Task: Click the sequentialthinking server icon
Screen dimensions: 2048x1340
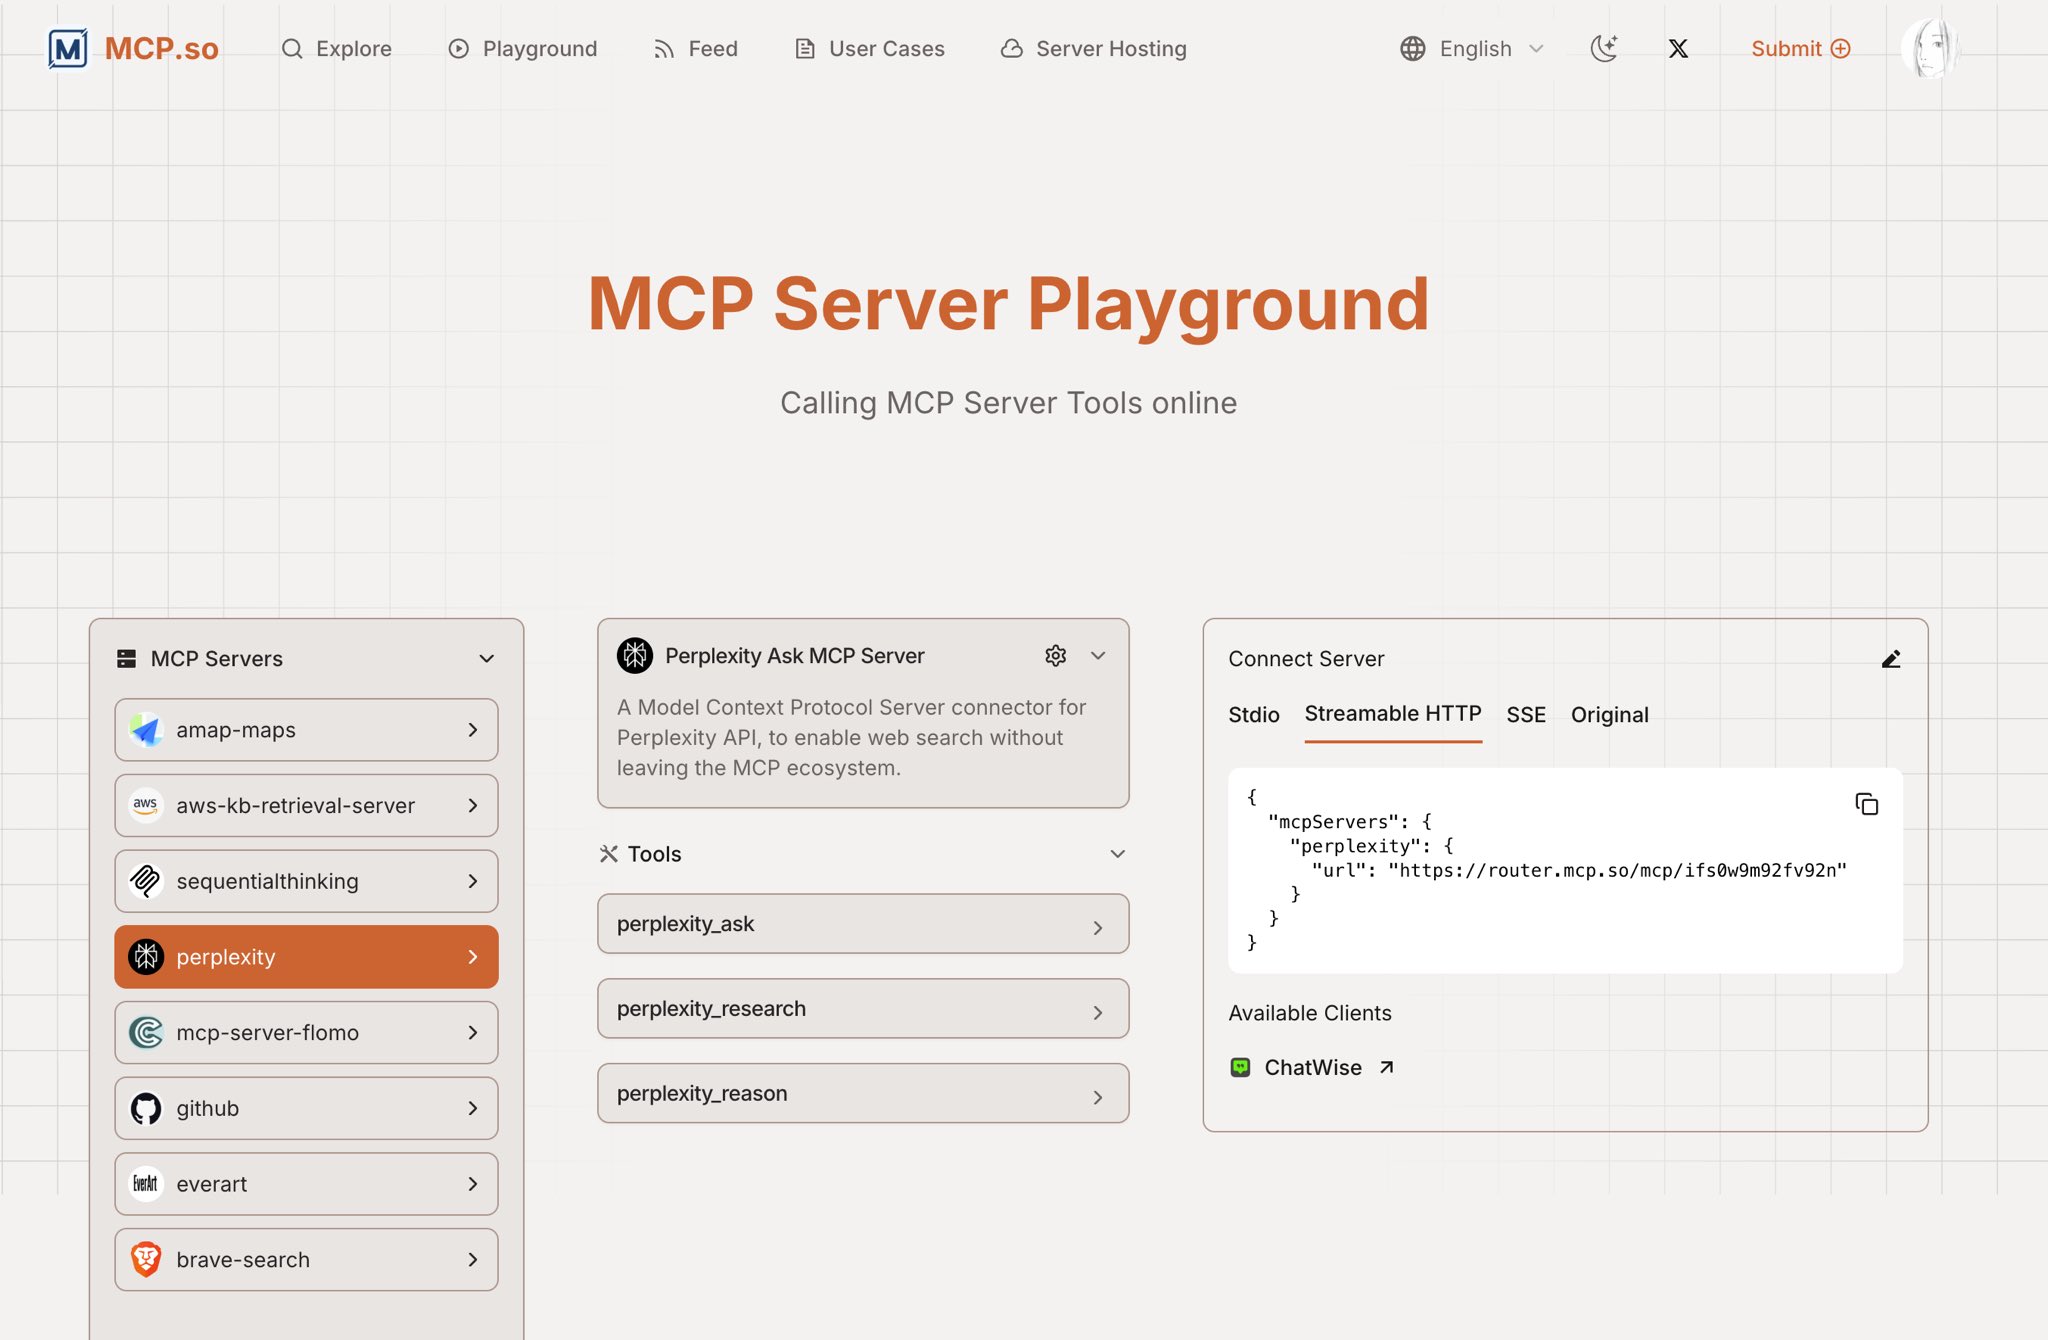Action: click(146, 881)
